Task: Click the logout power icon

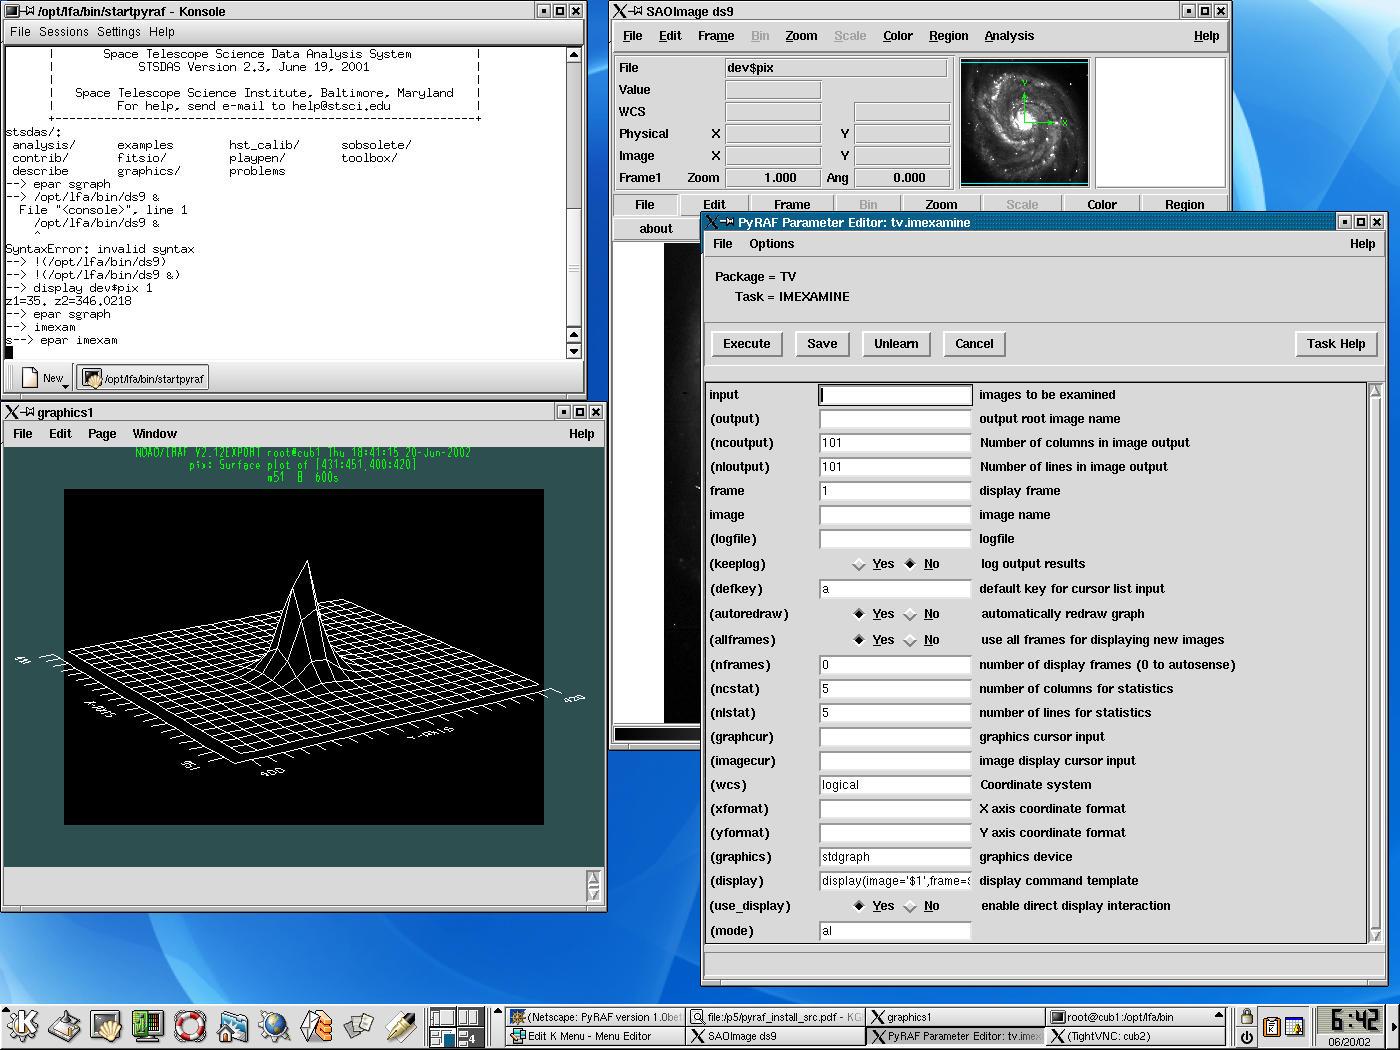Action: click(1246, 1037)
